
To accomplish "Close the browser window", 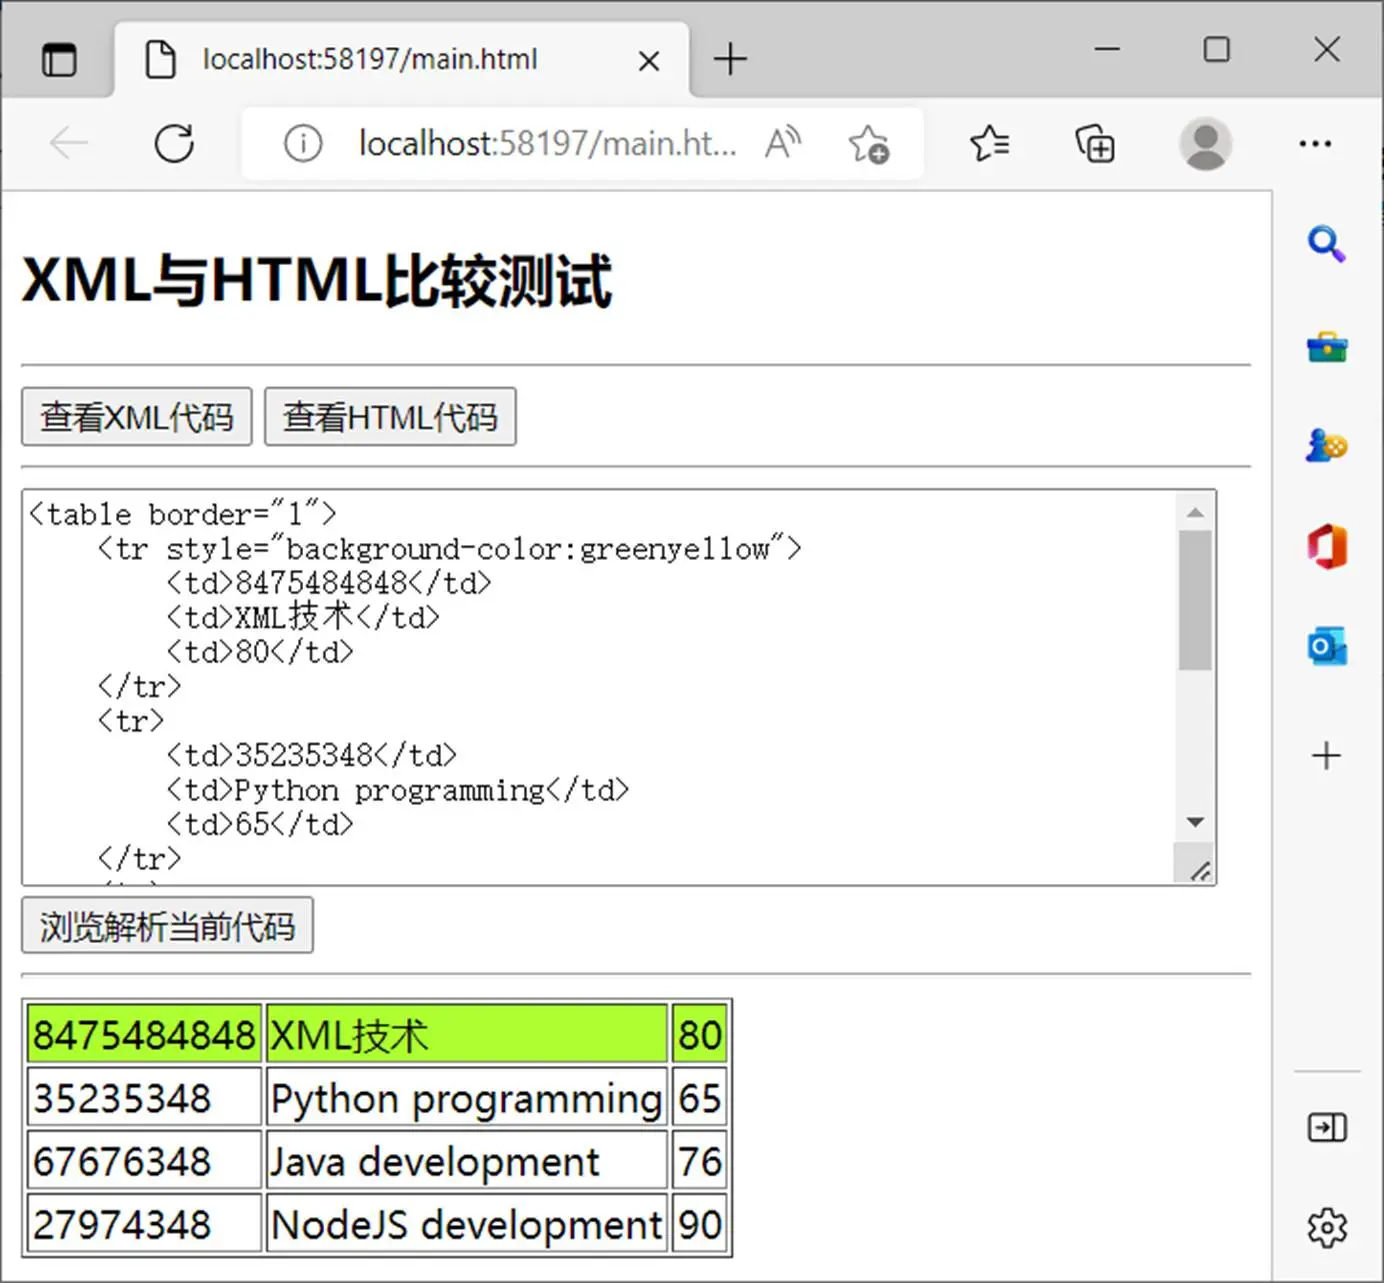I will [1327, 49].
